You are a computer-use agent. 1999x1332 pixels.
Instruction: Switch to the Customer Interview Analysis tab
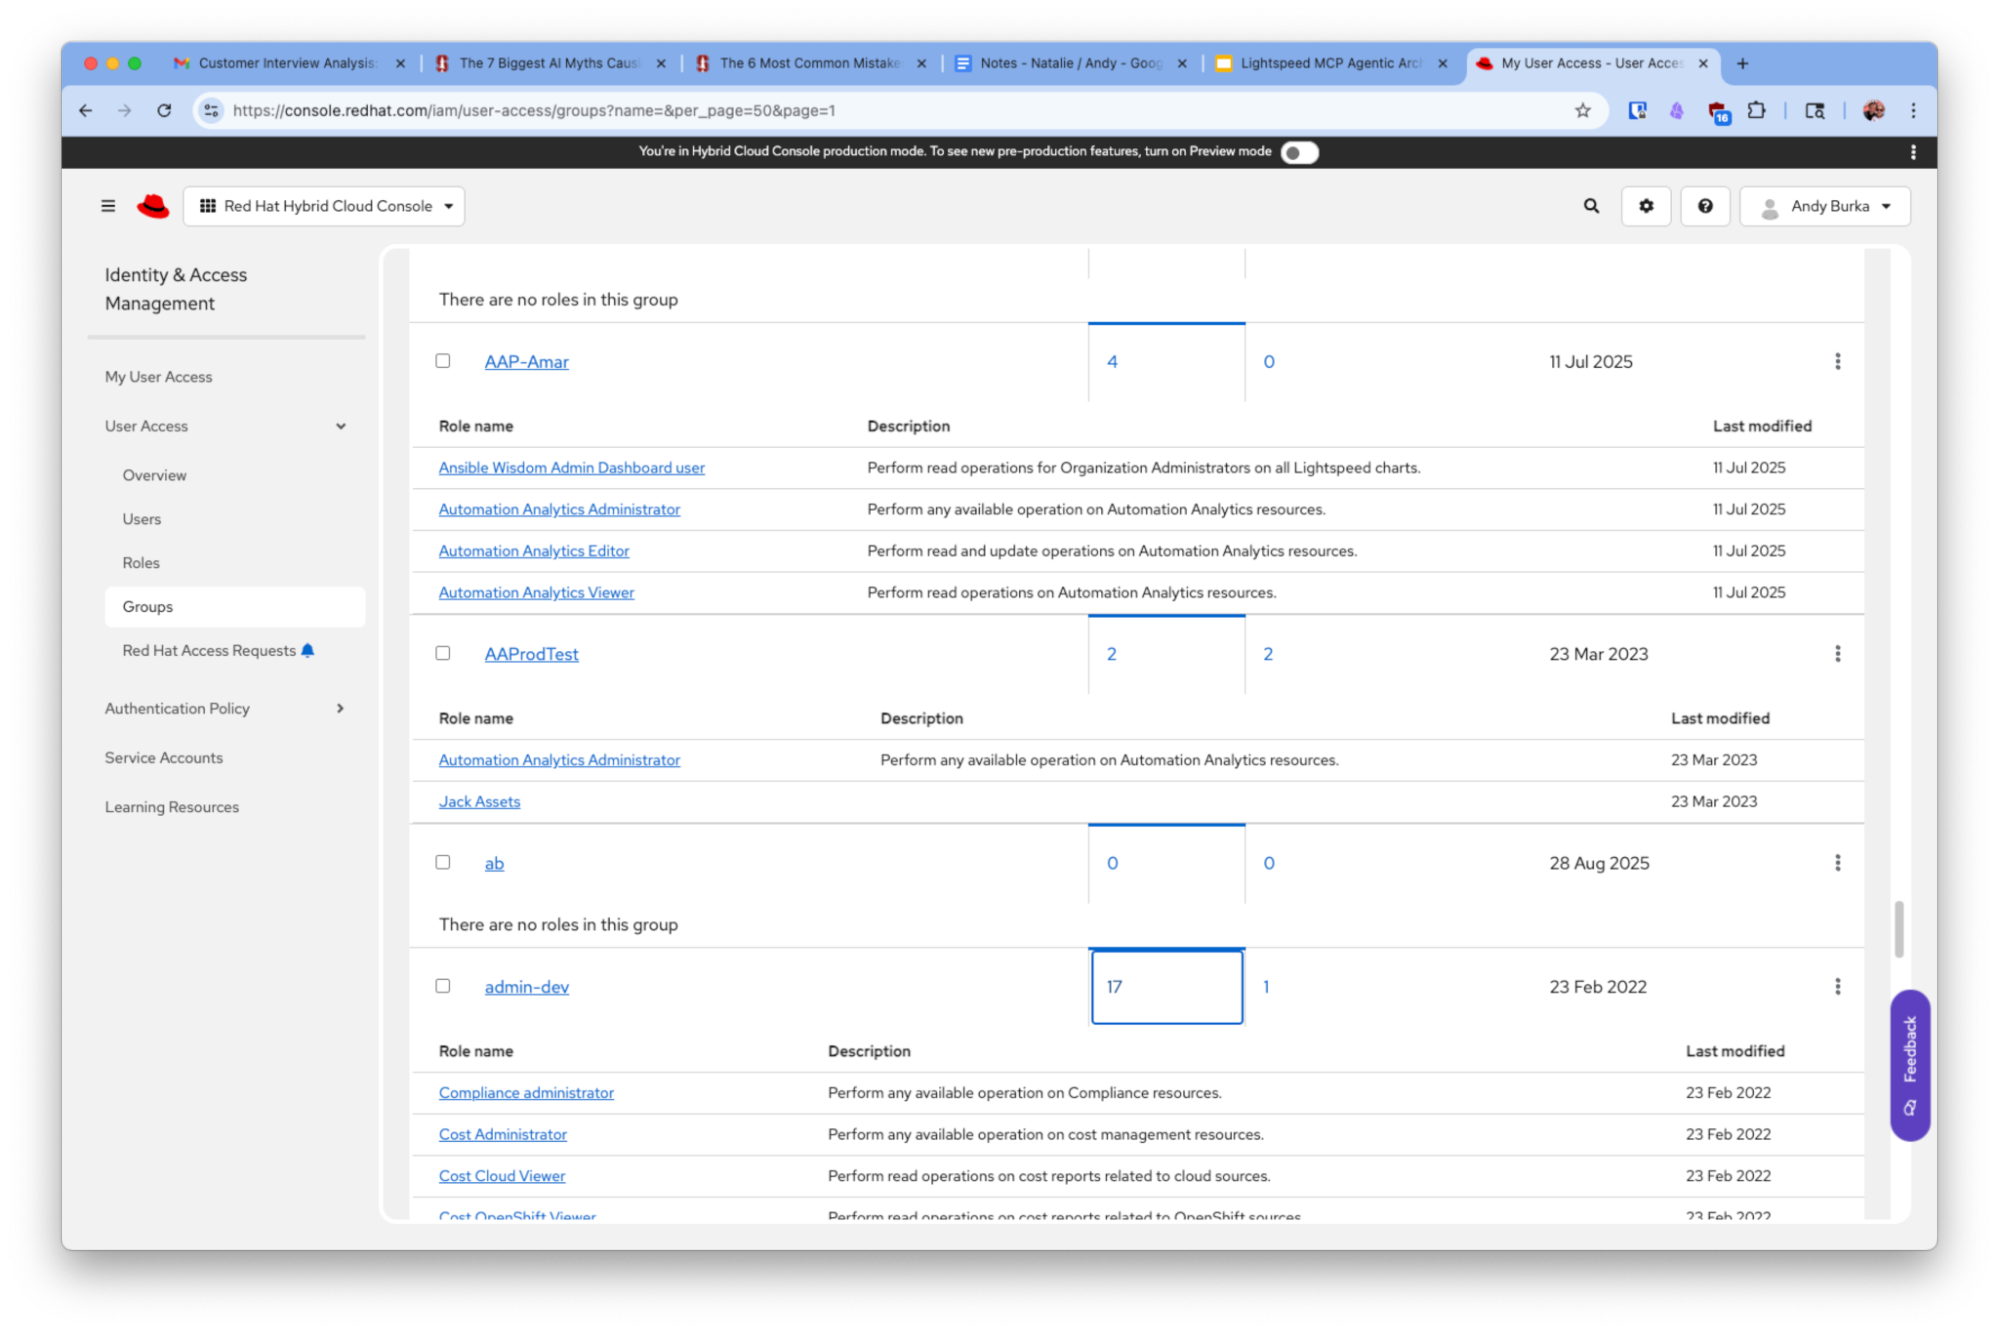286,63
